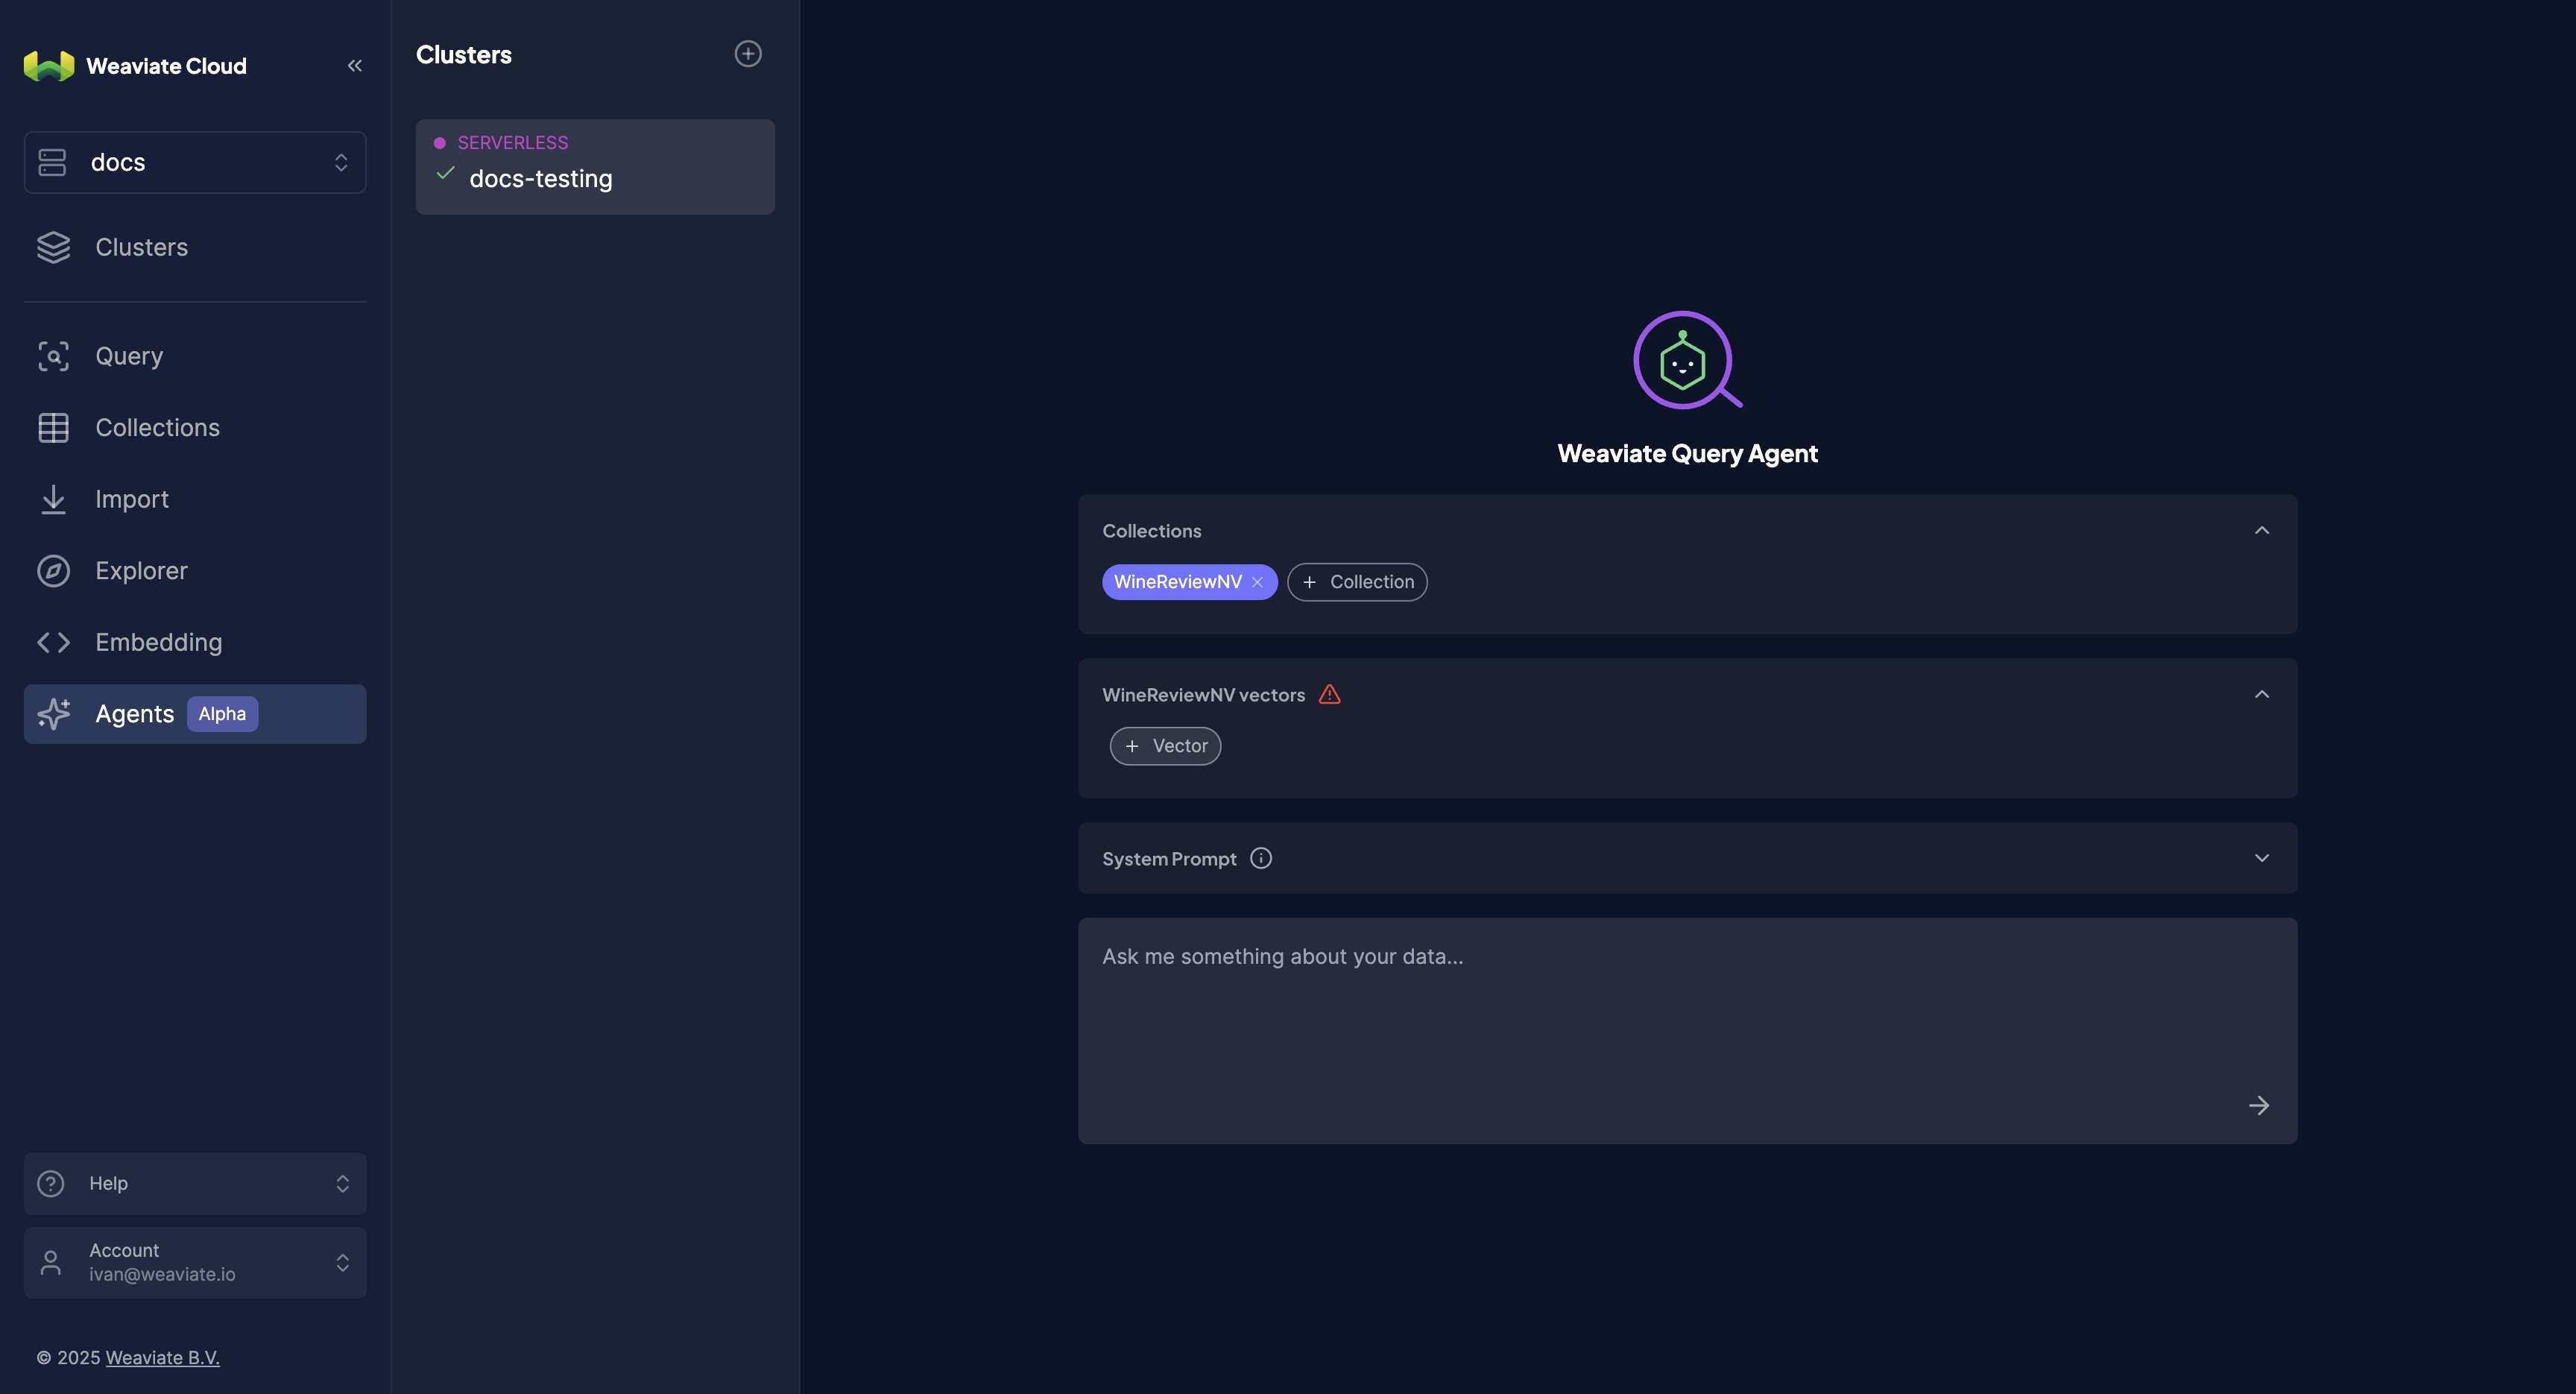
Task: Click System Prompt info icon
Action: (1261, 858)
